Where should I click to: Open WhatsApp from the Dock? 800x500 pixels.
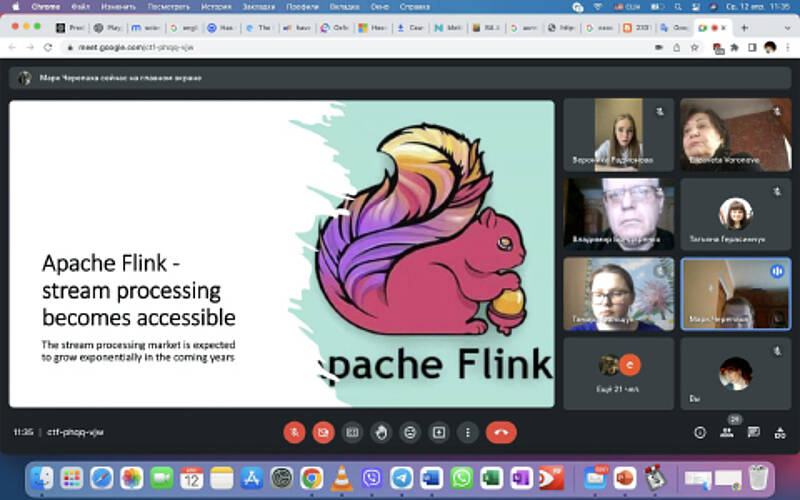(462, 478)
